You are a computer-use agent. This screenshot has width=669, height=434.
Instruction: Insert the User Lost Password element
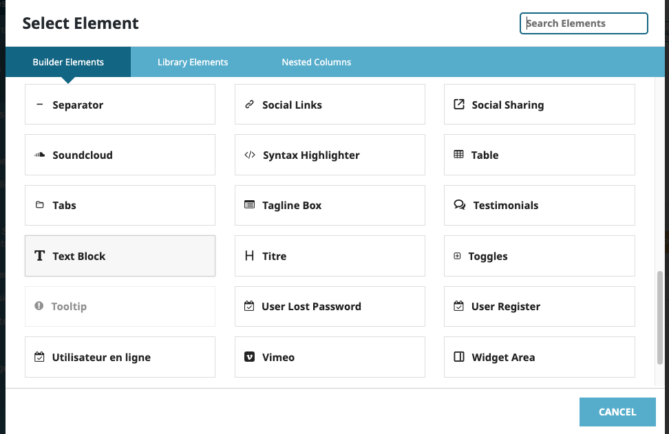[329, 306]
